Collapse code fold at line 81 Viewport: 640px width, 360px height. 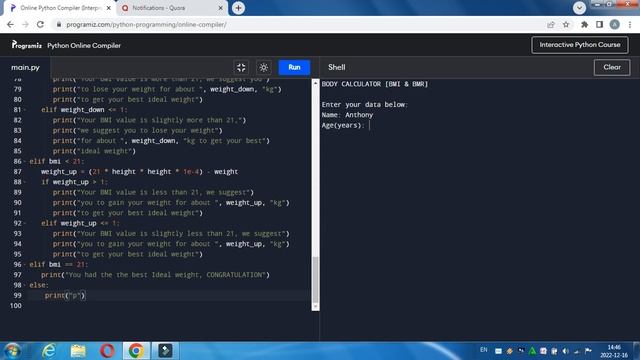pyautogui.click(x=24, y=110)
